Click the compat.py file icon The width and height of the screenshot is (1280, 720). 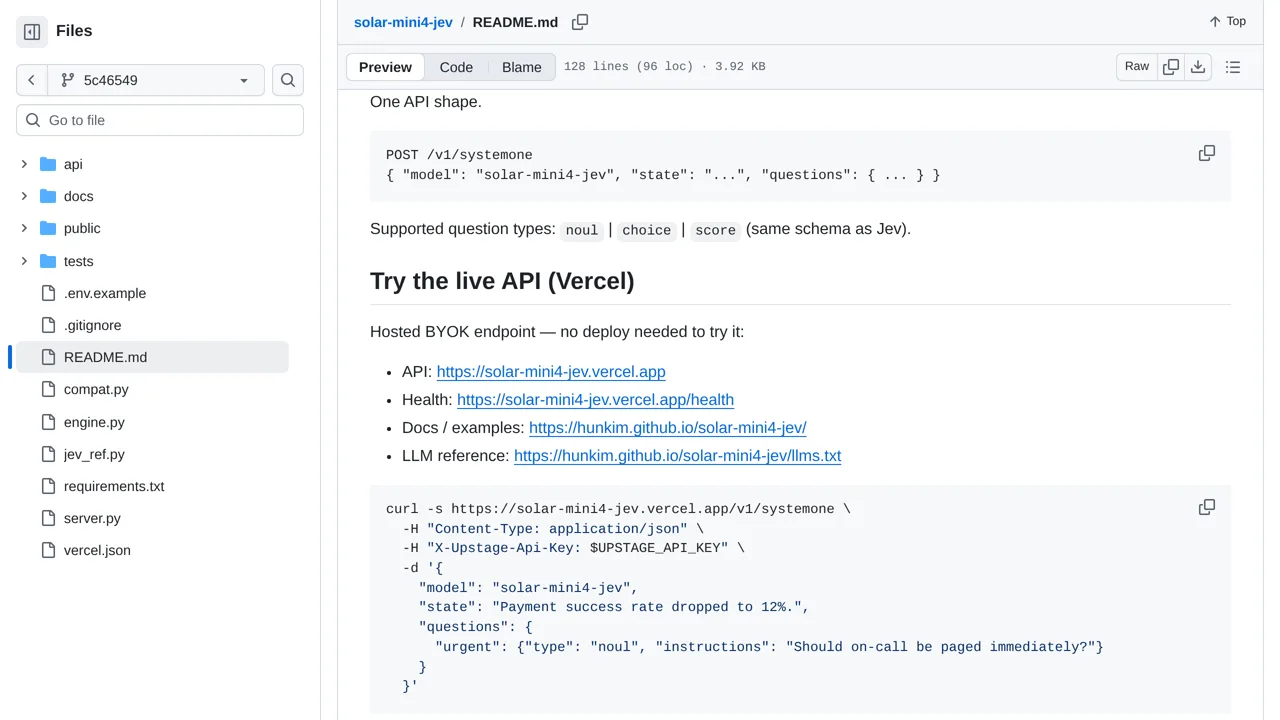[48, 389]
